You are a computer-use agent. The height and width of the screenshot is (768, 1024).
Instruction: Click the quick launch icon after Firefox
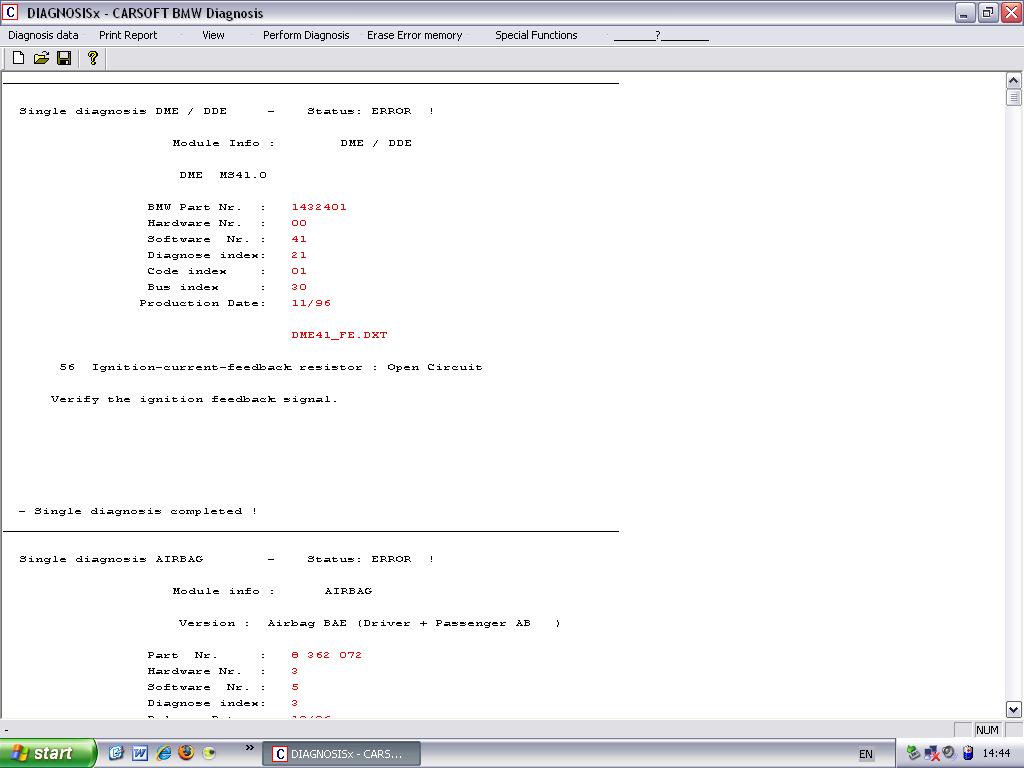point(209,753)
